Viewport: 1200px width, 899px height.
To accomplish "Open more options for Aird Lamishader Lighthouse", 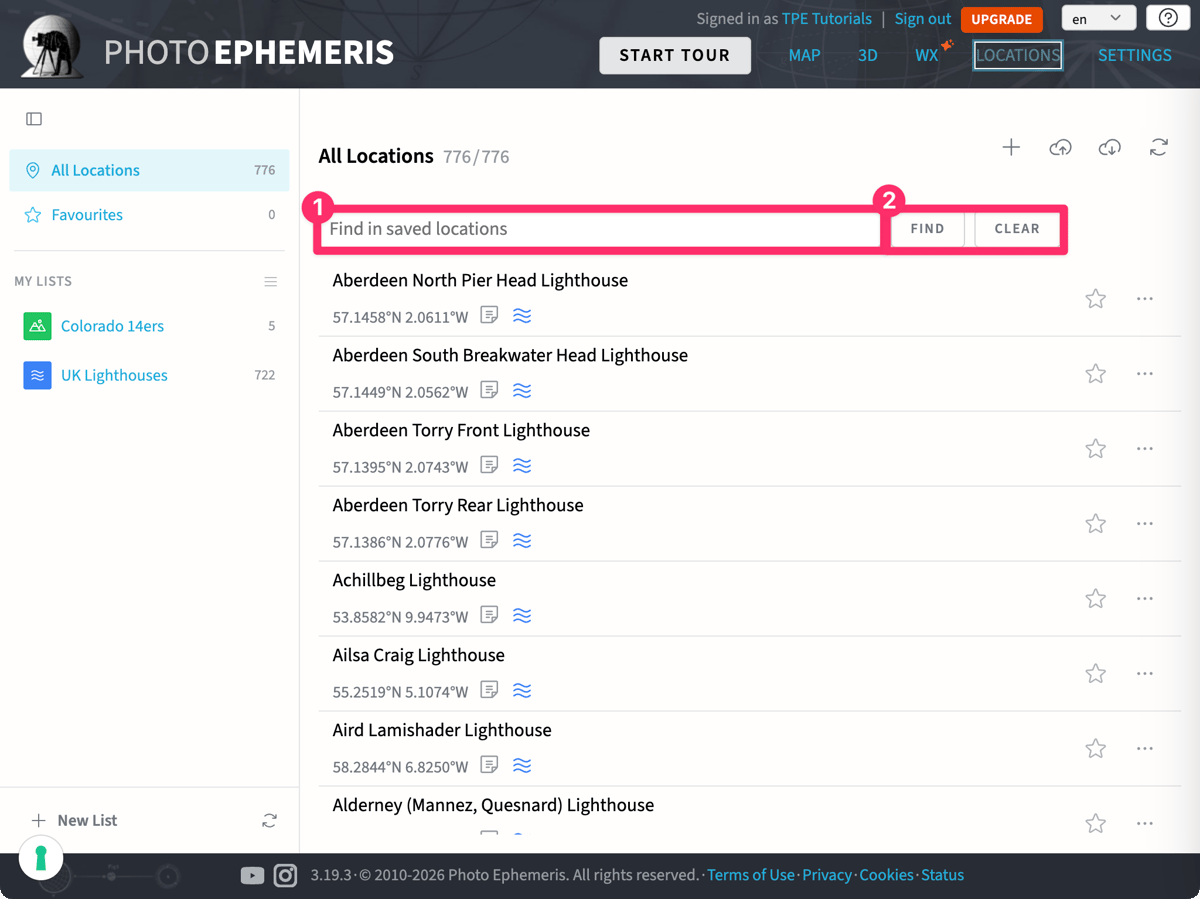I will 1145,748.
